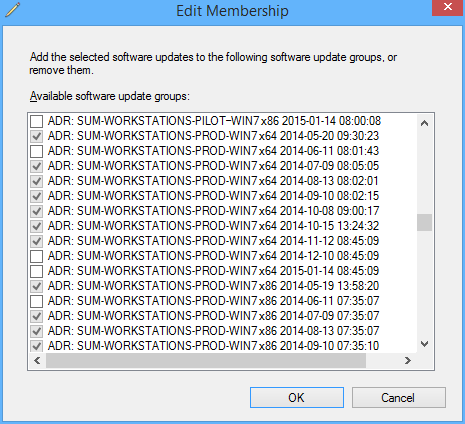Click the horizontal scroll left arrow
The image size is (465, 424).
pyautogui.click(x=37, y=360)
